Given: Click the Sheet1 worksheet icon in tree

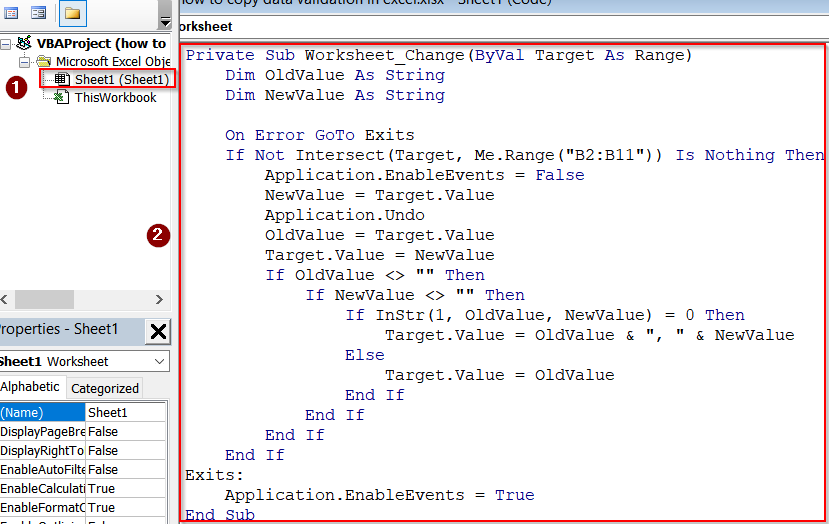Looking at the screenshot, I should click(61, 79).
